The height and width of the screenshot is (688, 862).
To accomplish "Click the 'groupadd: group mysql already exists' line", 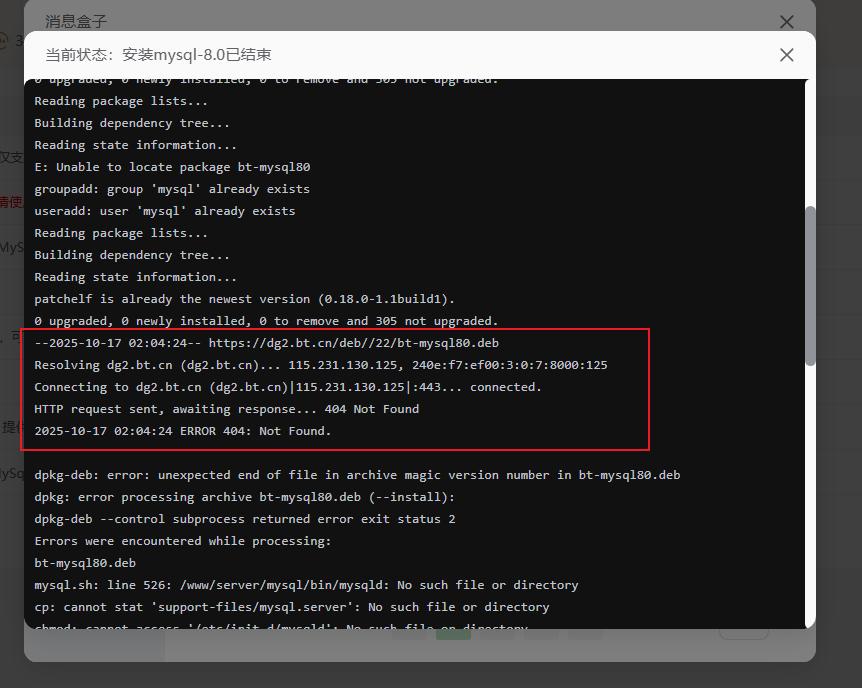I will (172, 189).
